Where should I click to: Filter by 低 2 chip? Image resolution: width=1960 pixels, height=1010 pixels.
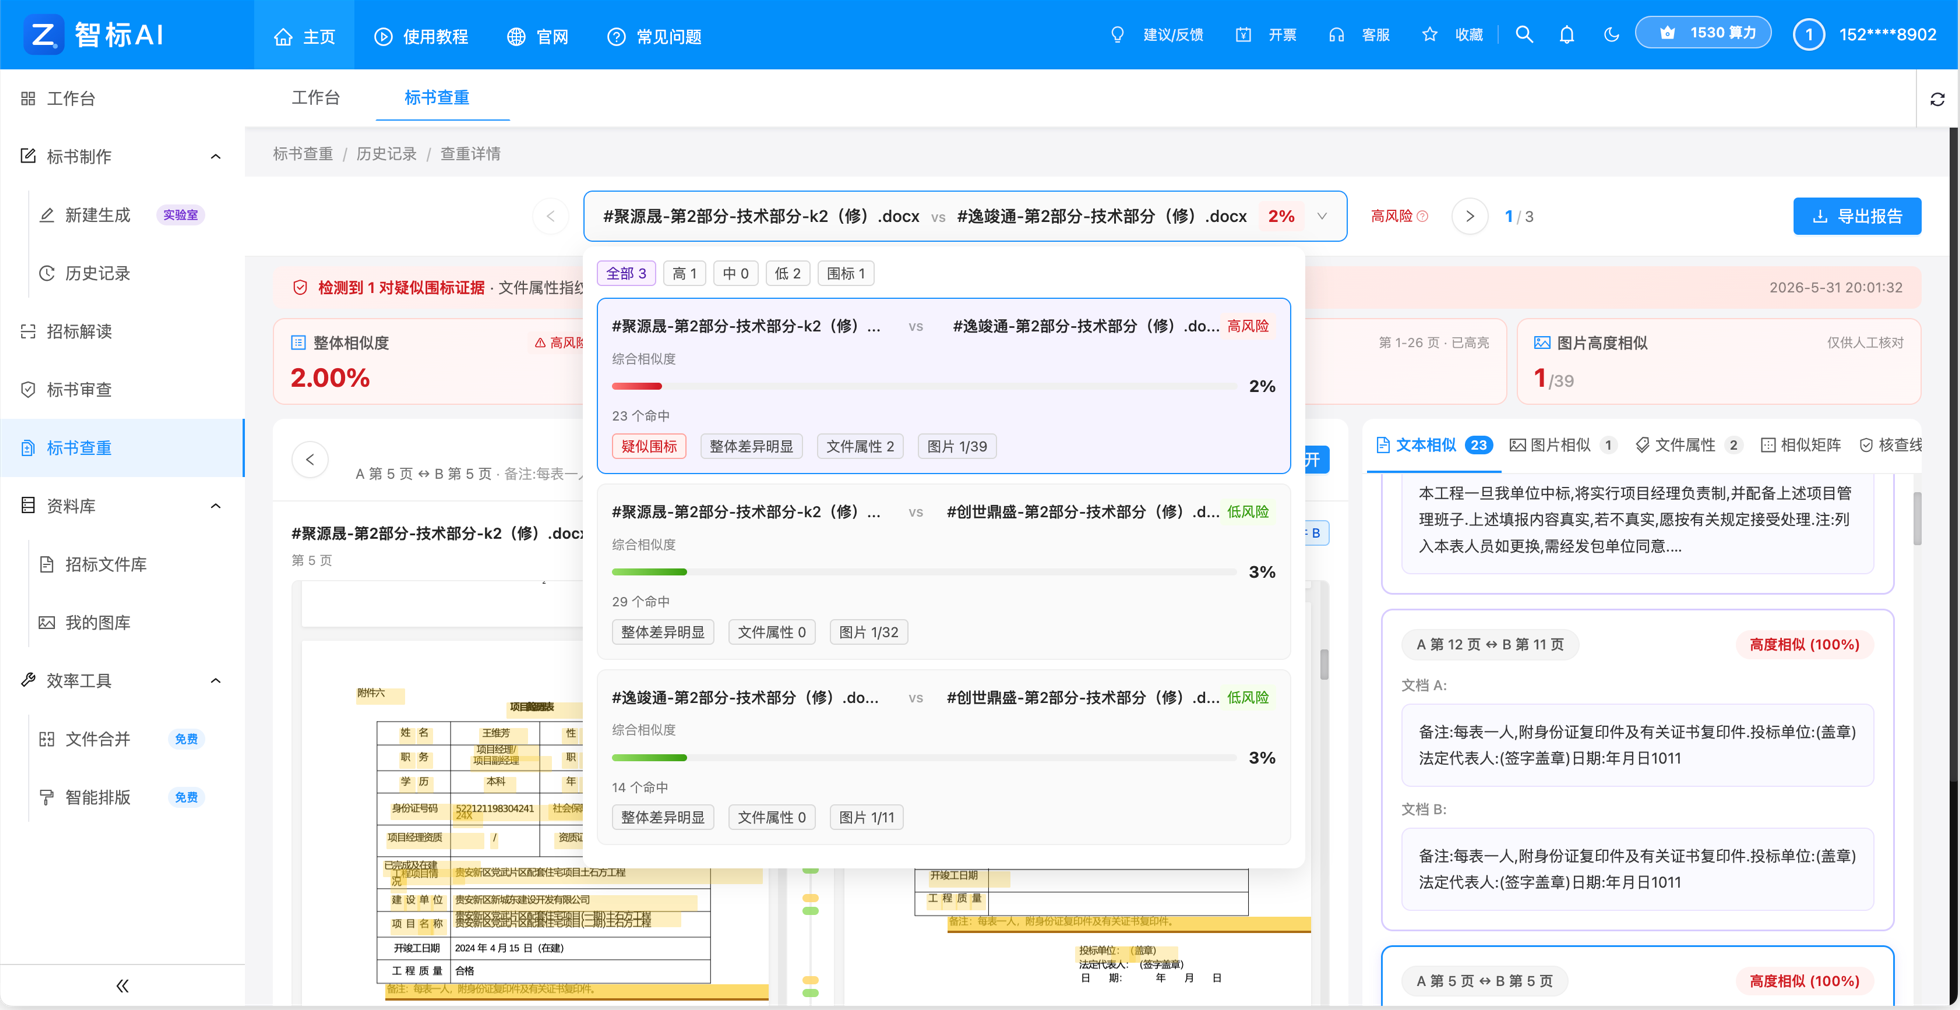[x=788, y=273]
